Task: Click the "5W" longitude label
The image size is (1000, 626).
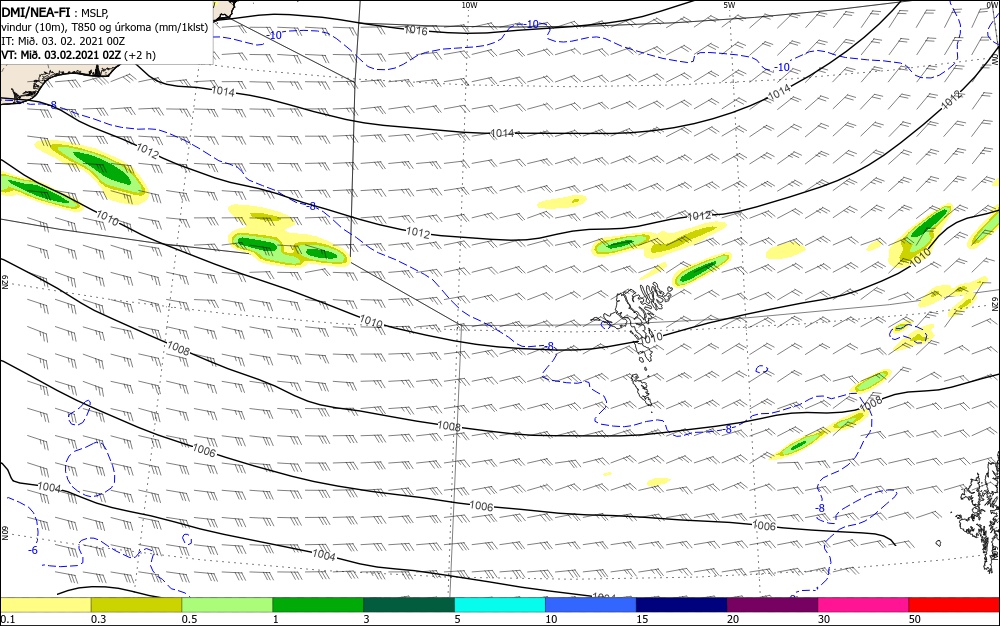Action: click(x=729, y=5)
